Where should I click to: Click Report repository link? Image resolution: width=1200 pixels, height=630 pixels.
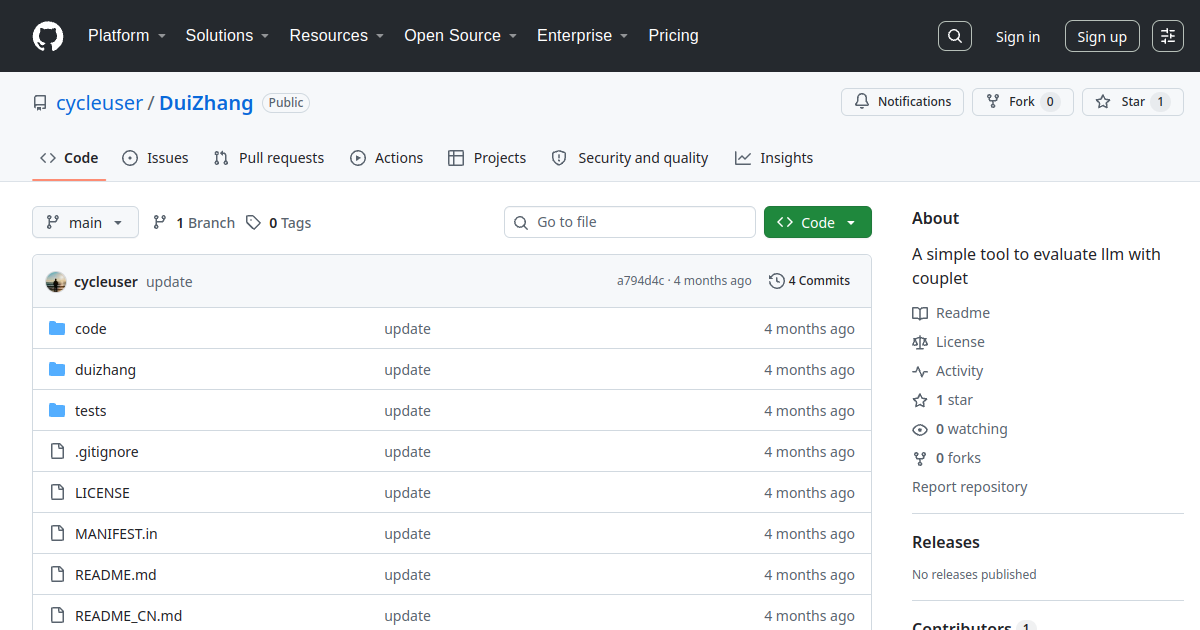970,487
